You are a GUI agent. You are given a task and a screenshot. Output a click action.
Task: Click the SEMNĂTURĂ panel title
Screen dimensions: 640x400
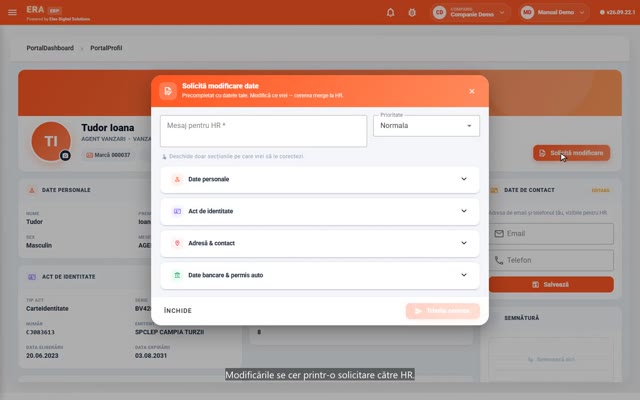point(522,318)
